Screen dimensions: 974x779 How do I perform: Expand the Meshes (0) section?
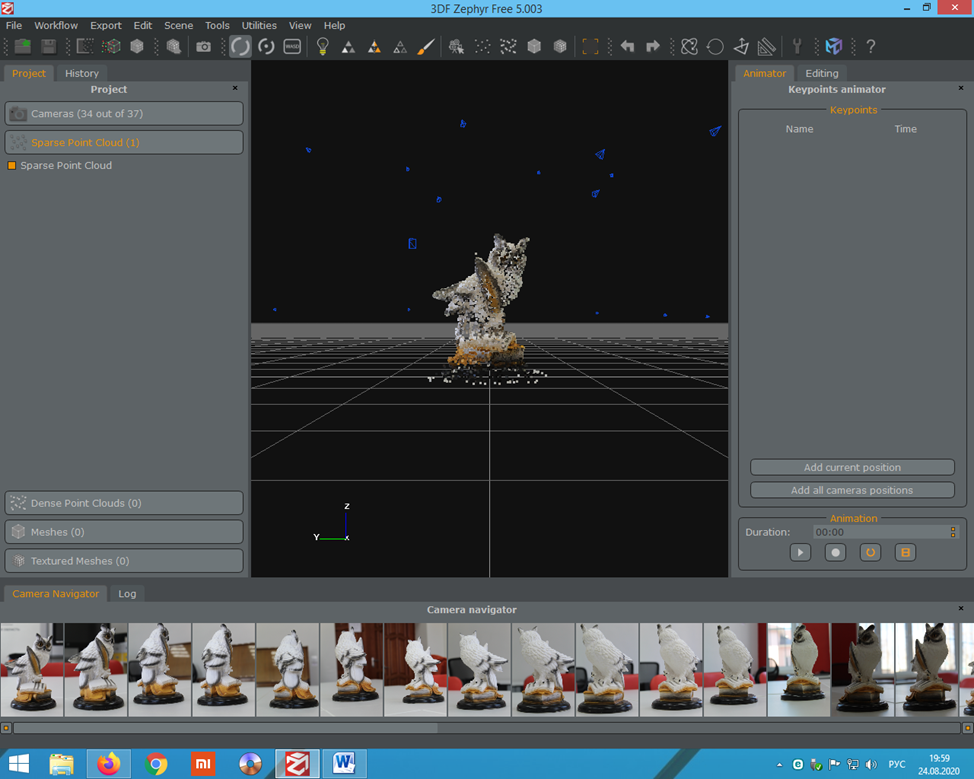[x=124, y=532]
